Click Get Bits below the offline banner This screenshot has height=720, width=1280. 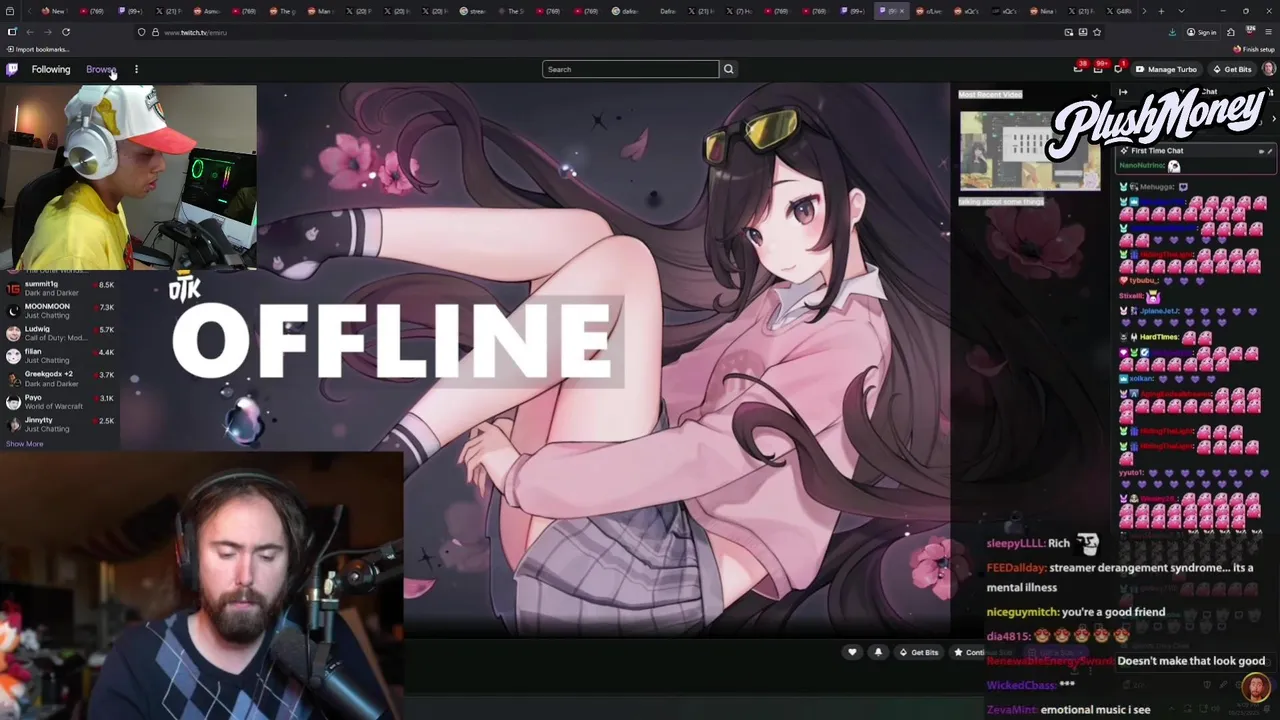[919, 652]
